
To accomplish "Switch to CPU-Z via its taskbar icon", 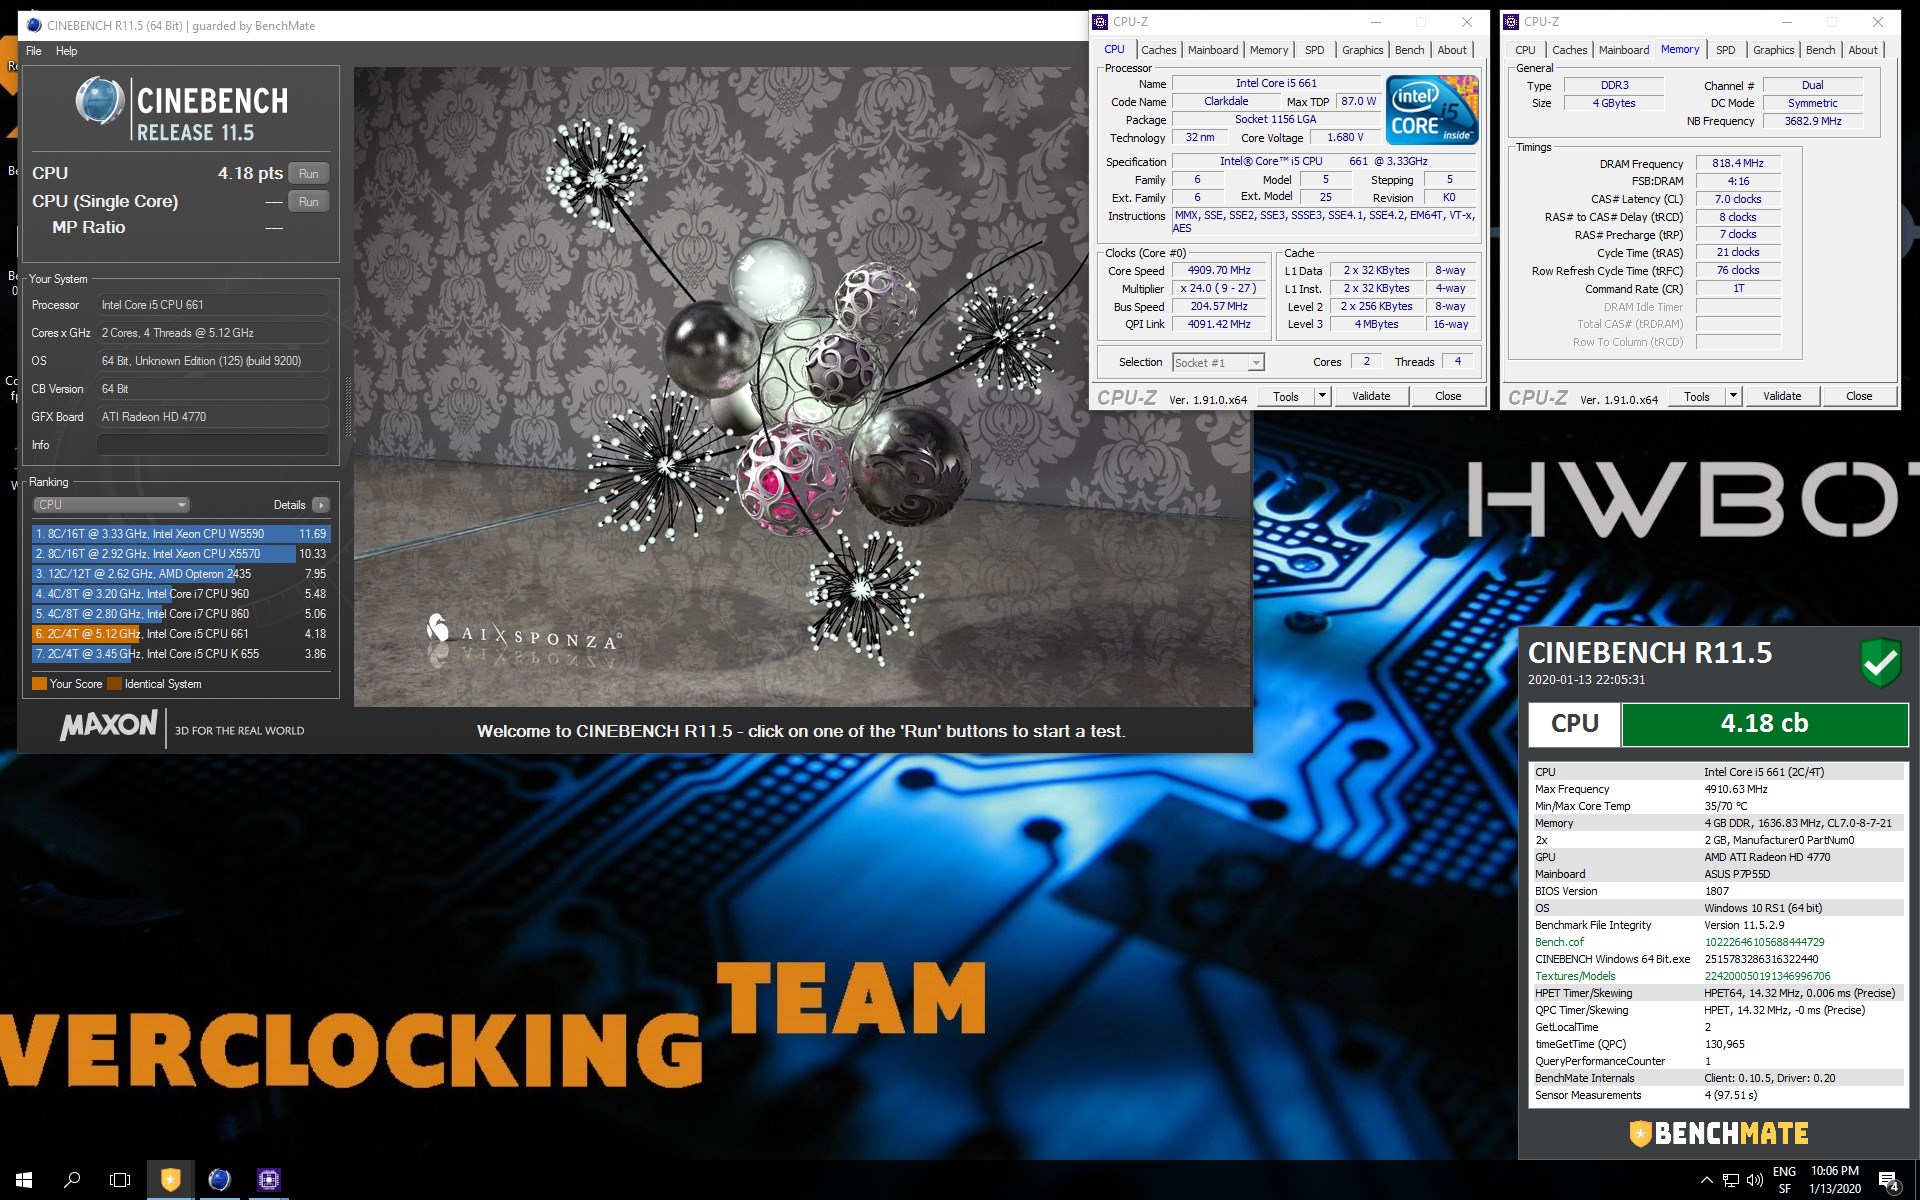I will click(x=268, y=1180).
